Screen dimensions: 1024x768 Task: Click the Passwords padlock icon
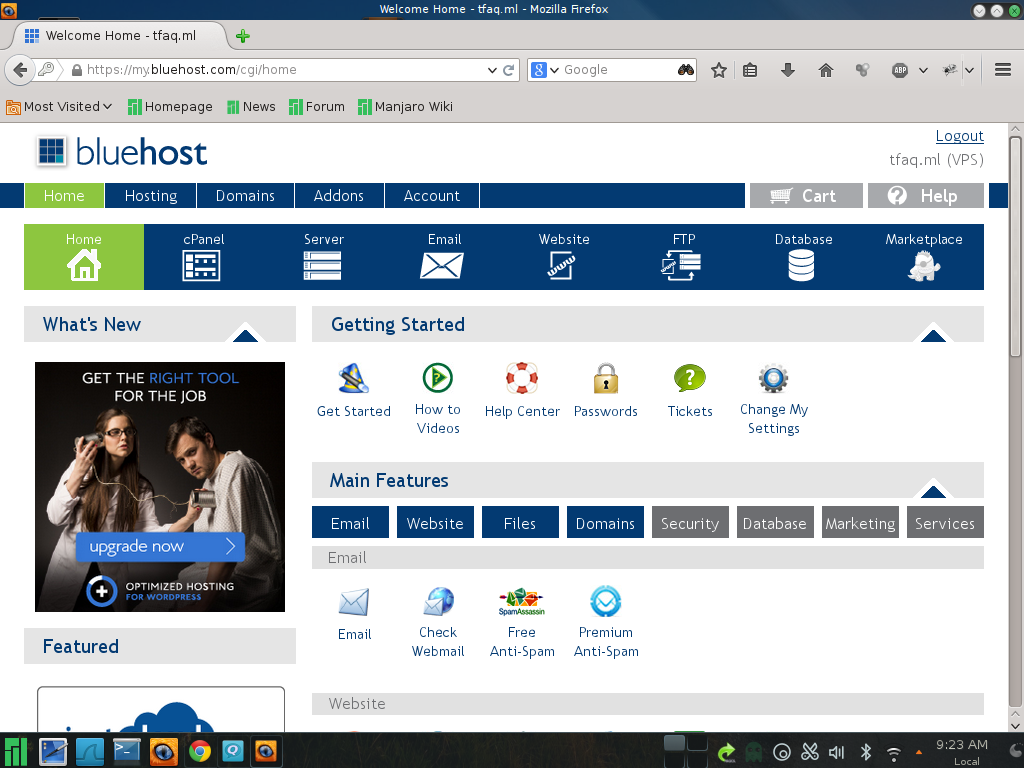pos(605,380)
